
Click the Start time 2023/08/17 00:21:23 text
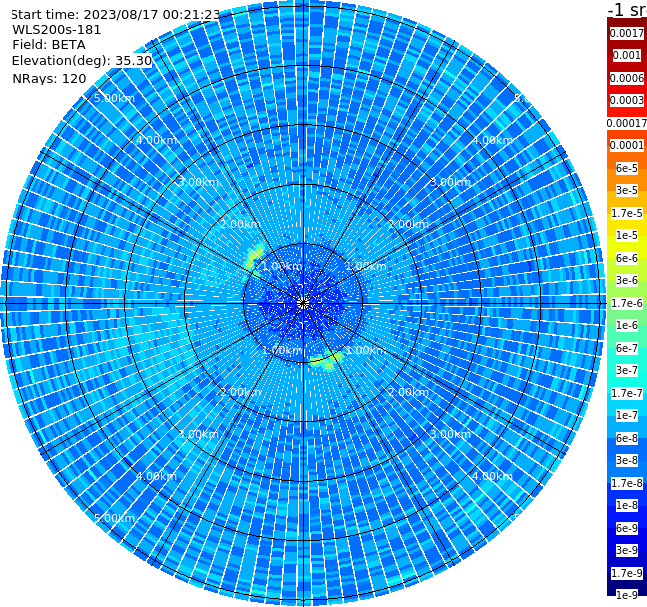pyautogui.click(x=116, y=15)
